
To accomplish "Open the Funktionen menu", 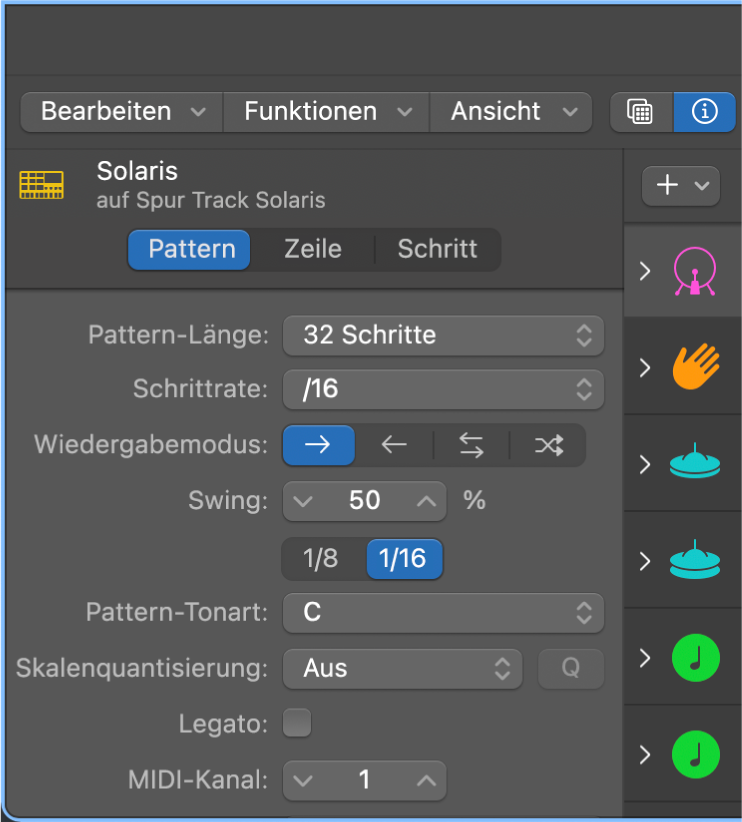I will coord(325,111).
